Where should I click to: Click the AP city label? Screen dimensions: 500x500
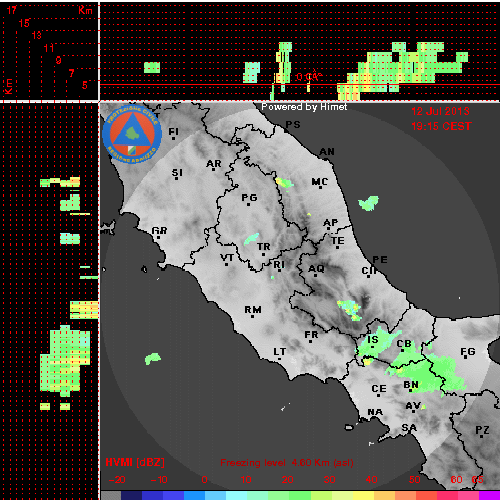pyautogui.click(x=331, y=223)
